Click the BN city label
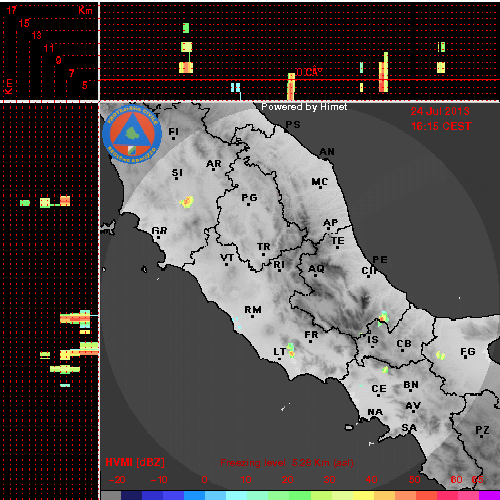Screen dimensions: 500x500 click(x=411, y=385)
